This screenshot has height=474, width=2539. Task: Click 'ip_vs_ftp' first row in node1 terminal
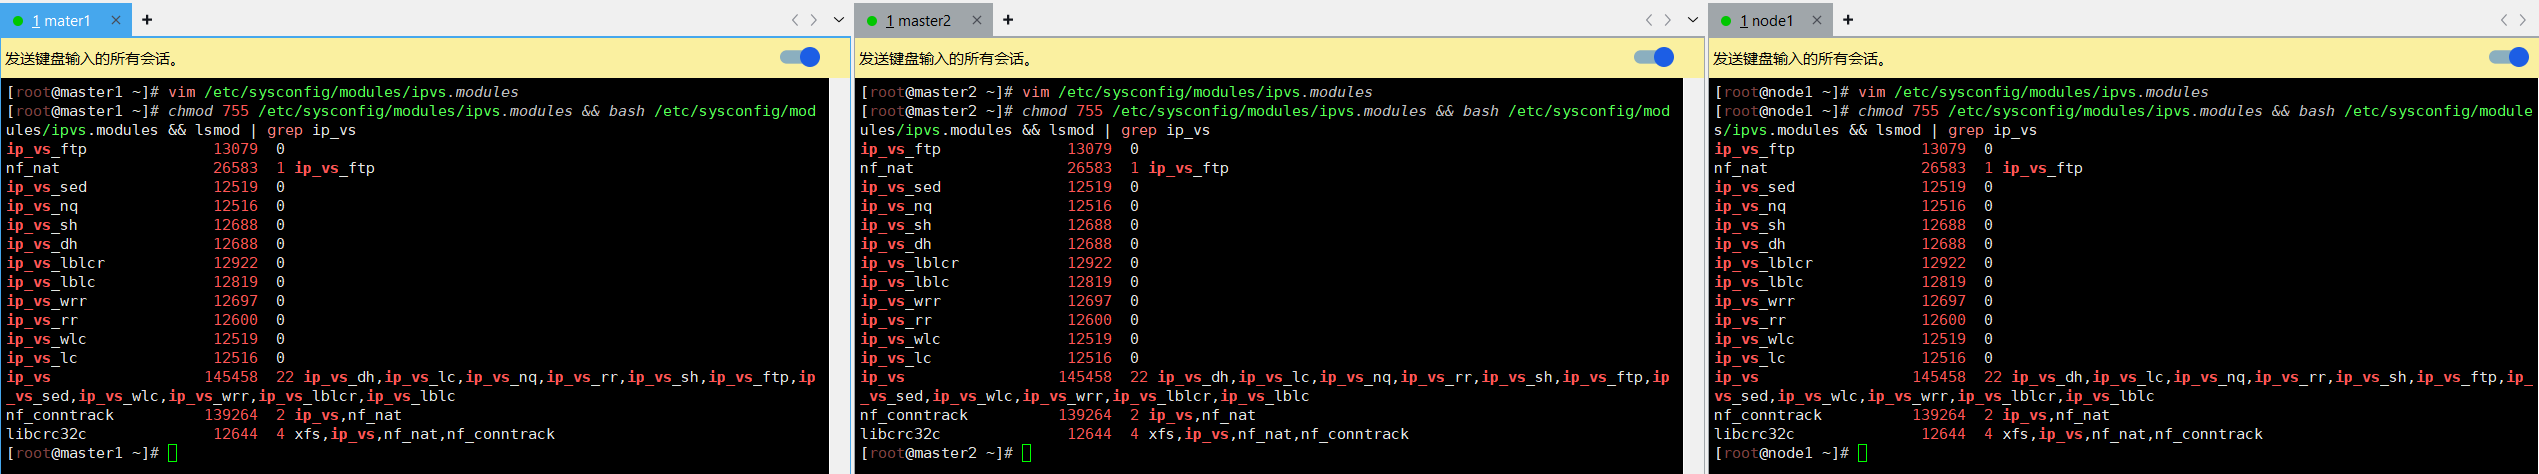click(x=1853, y=149)
